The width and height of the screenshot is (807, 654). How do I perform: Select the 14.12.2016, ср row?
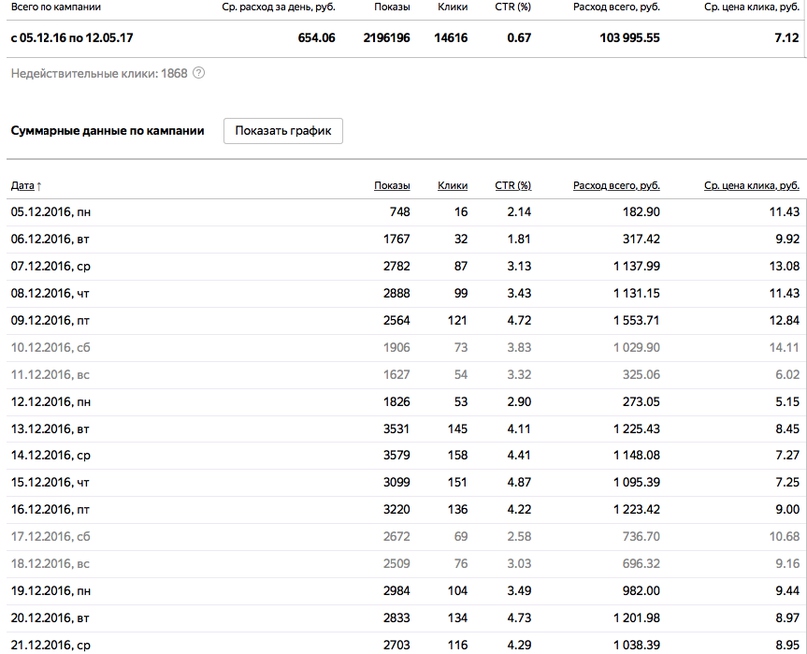pos(405,455)
